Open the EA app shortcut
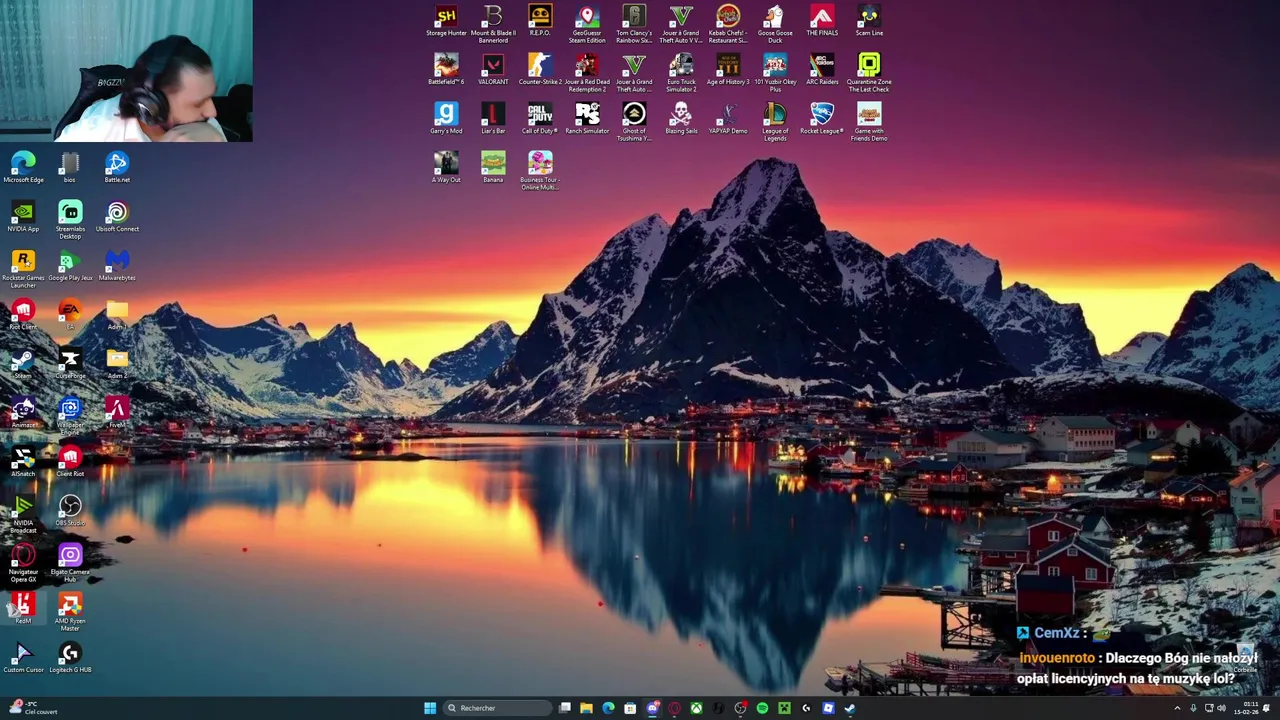The width and height of the screenshot is (1280, 720). (x=70, y=314)
